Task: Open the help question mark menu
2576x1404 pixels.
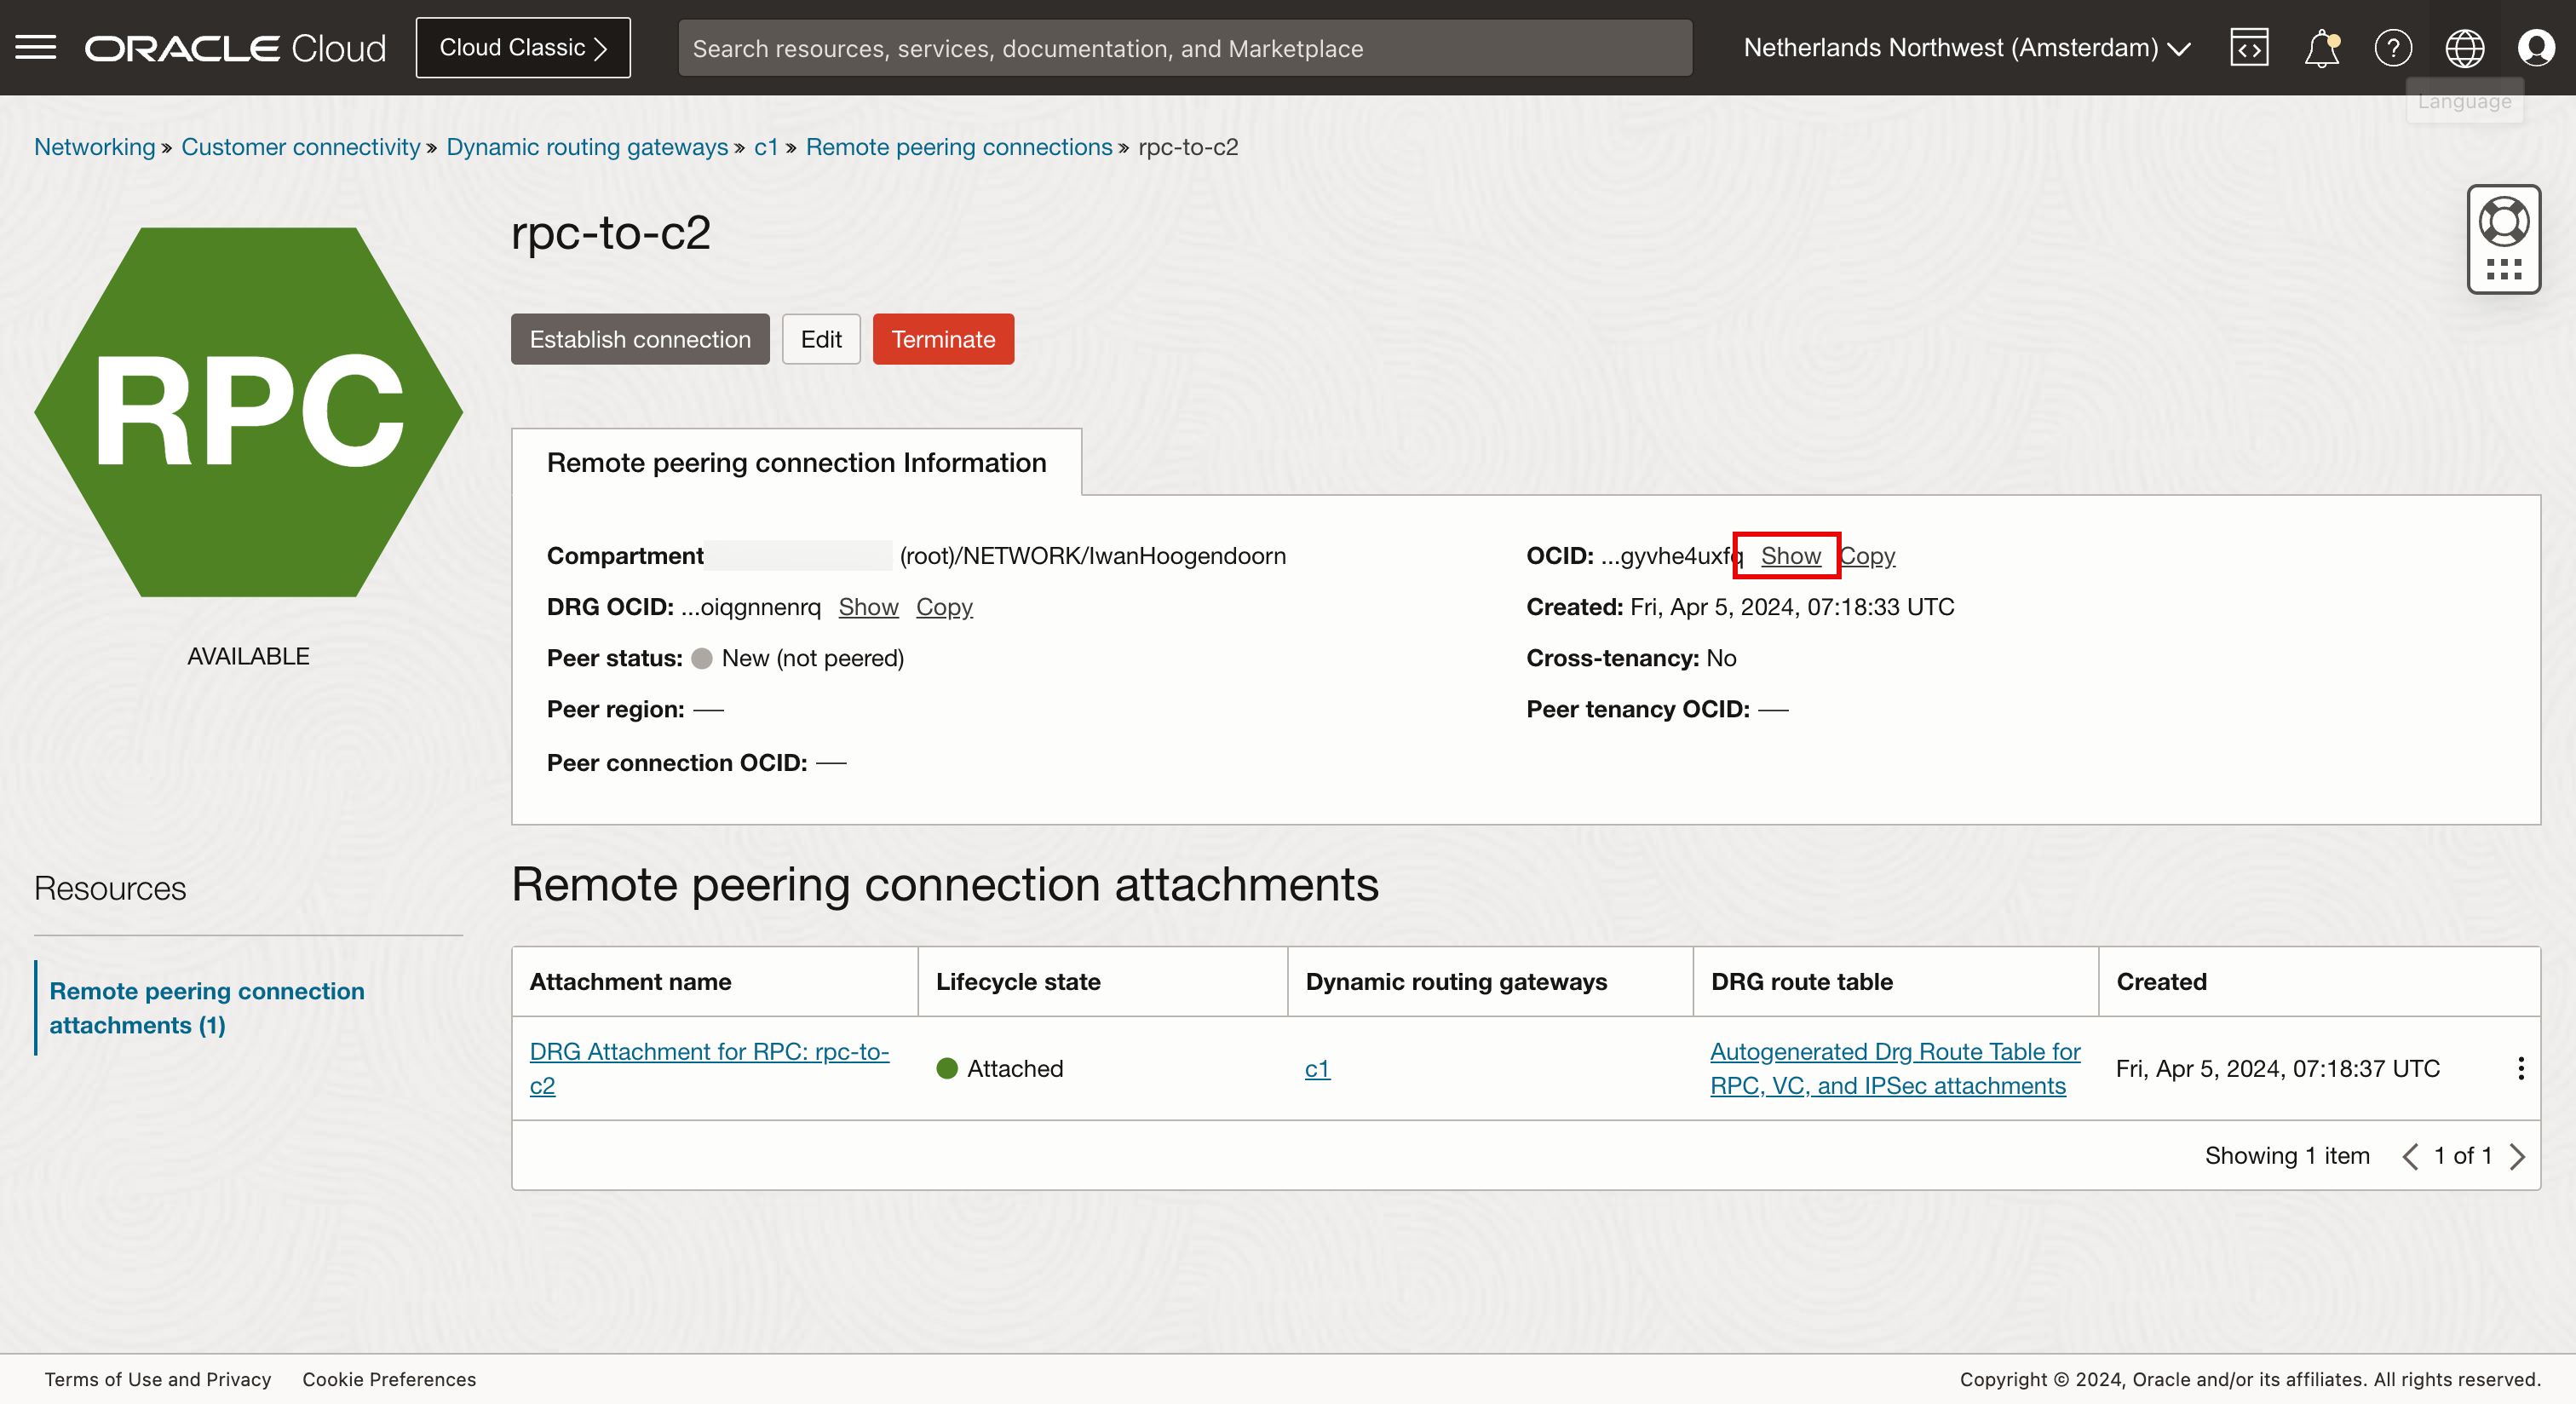Action: point(2392,47)
